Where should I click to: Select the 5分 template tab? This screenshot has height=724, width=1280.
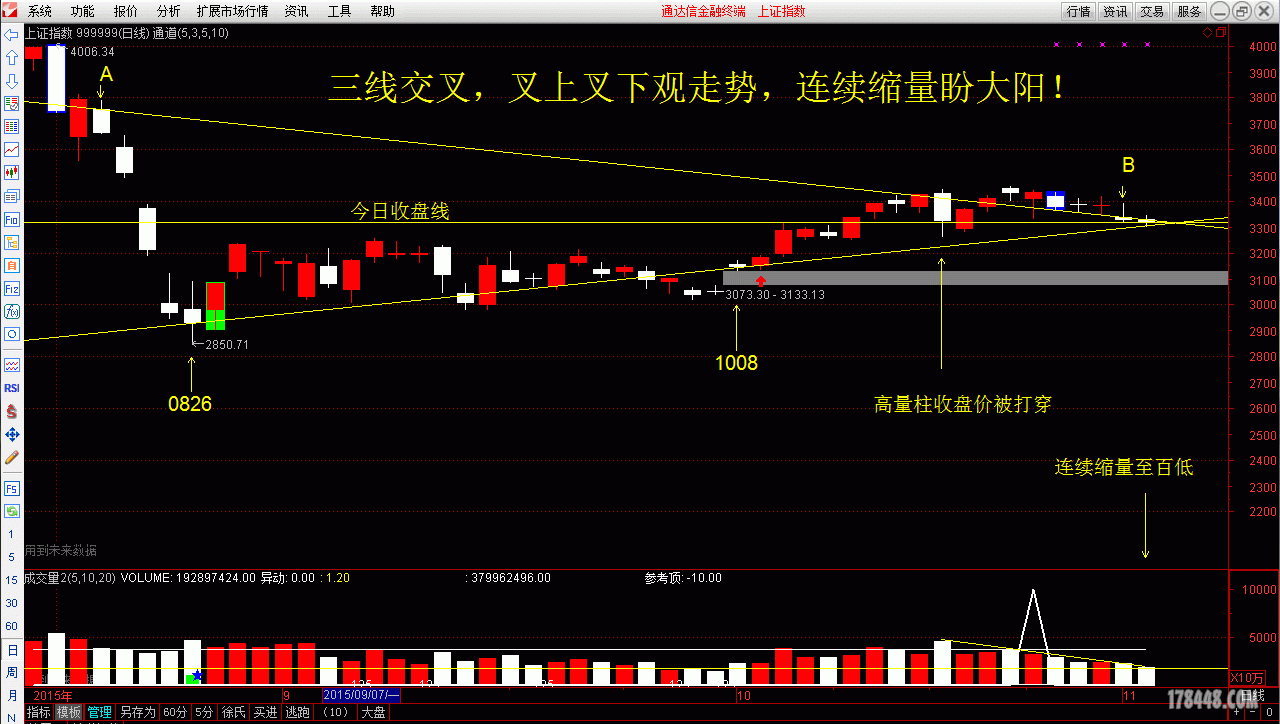coord(204,713)
